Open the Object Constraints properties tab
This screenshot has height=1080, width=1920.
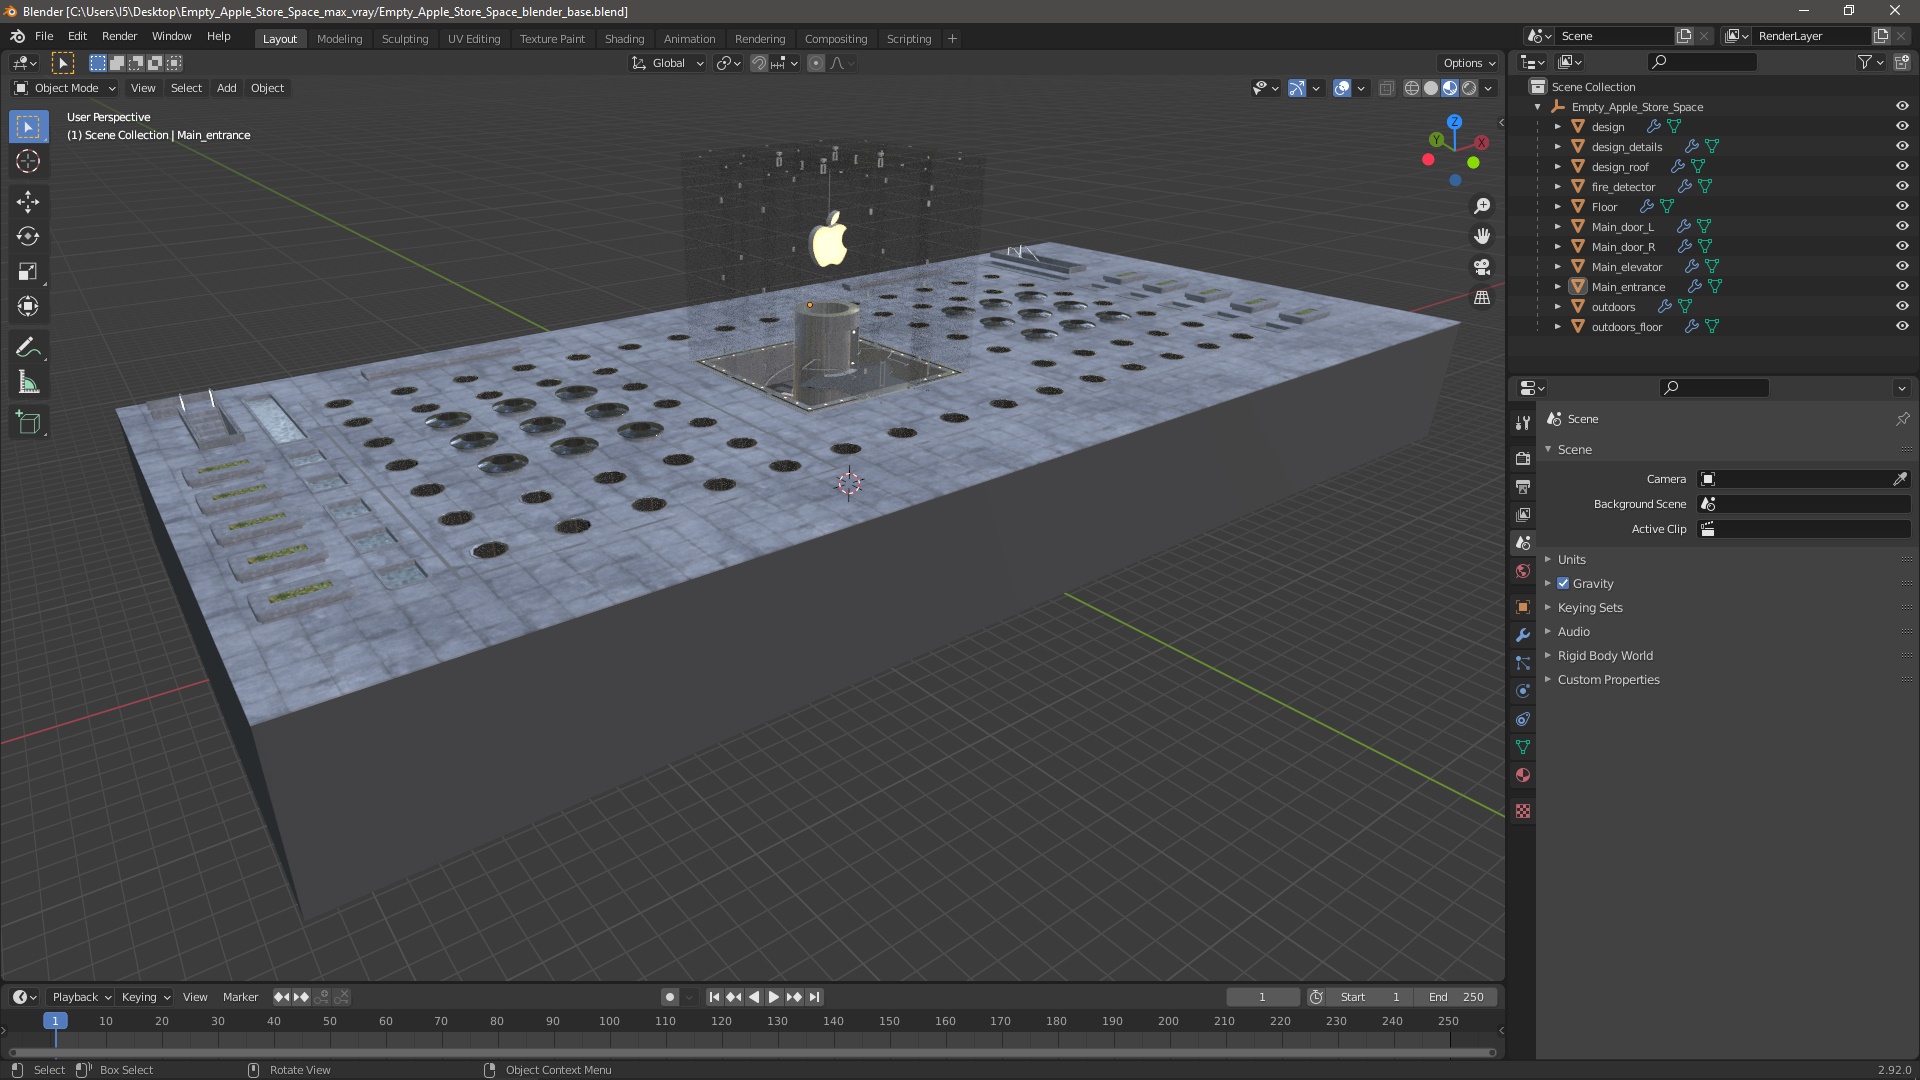coord(1523,719)
